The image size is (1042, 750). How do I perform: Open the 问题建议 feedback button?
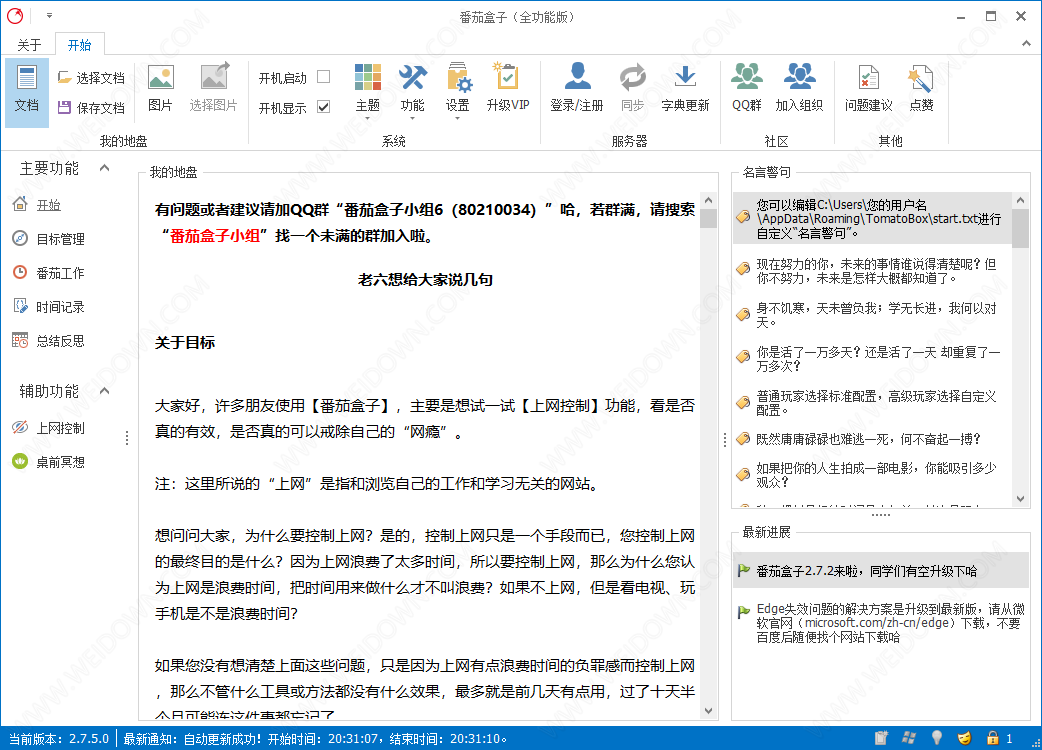(x=869, y=88)
